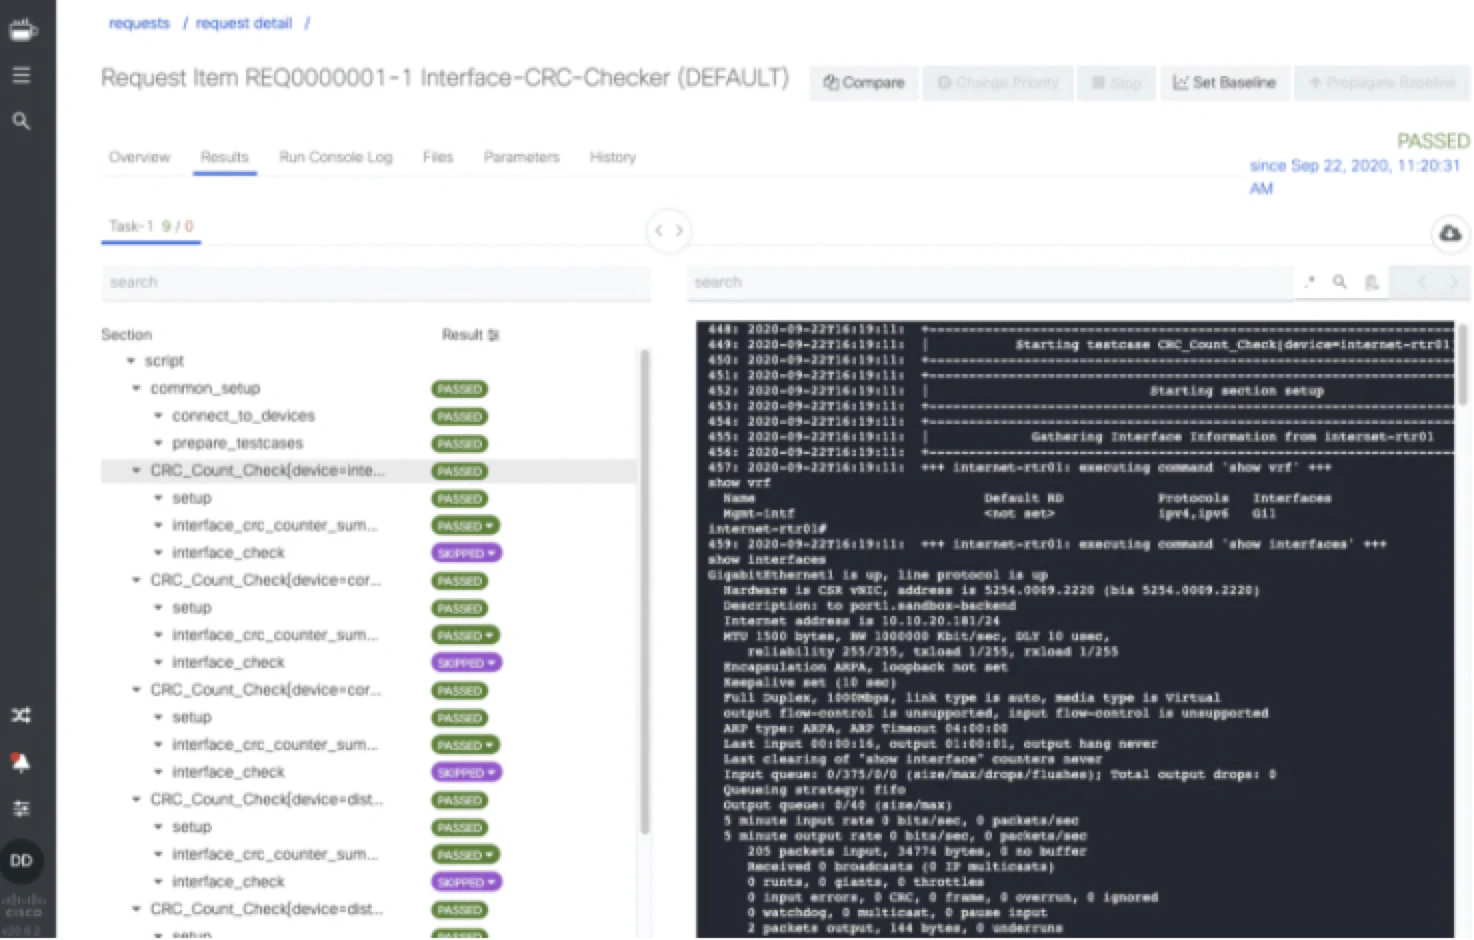Follow the request detail breadcrumb link
Viewport: 1474px width, 940px height.
pos(244,23)
